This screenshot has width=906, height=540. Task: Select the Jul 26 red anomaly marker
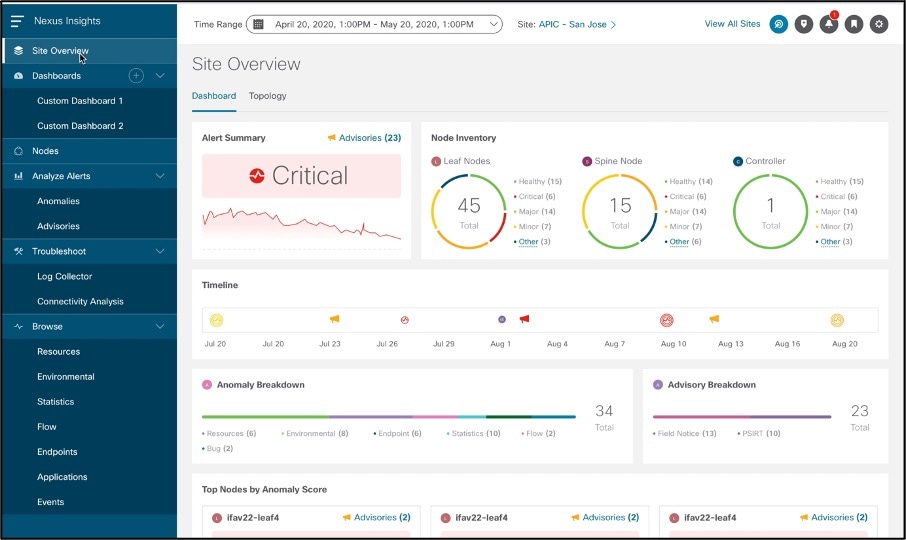tap(404, 320)
